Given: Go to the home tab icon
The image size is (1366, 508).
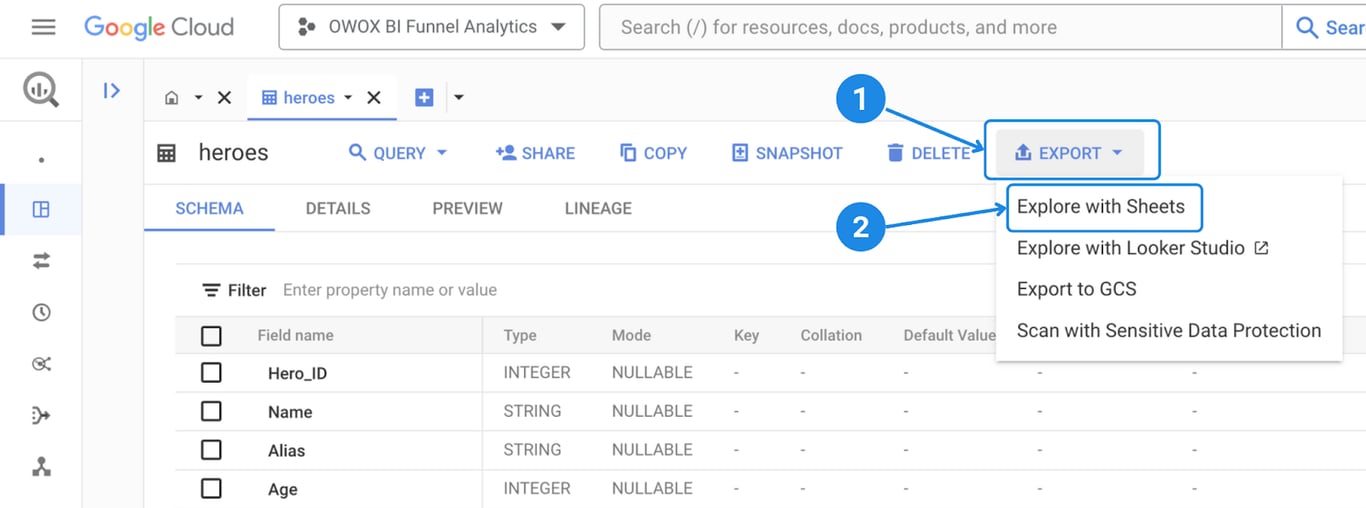Looking at the screenshot, I should tap(172, 97).
